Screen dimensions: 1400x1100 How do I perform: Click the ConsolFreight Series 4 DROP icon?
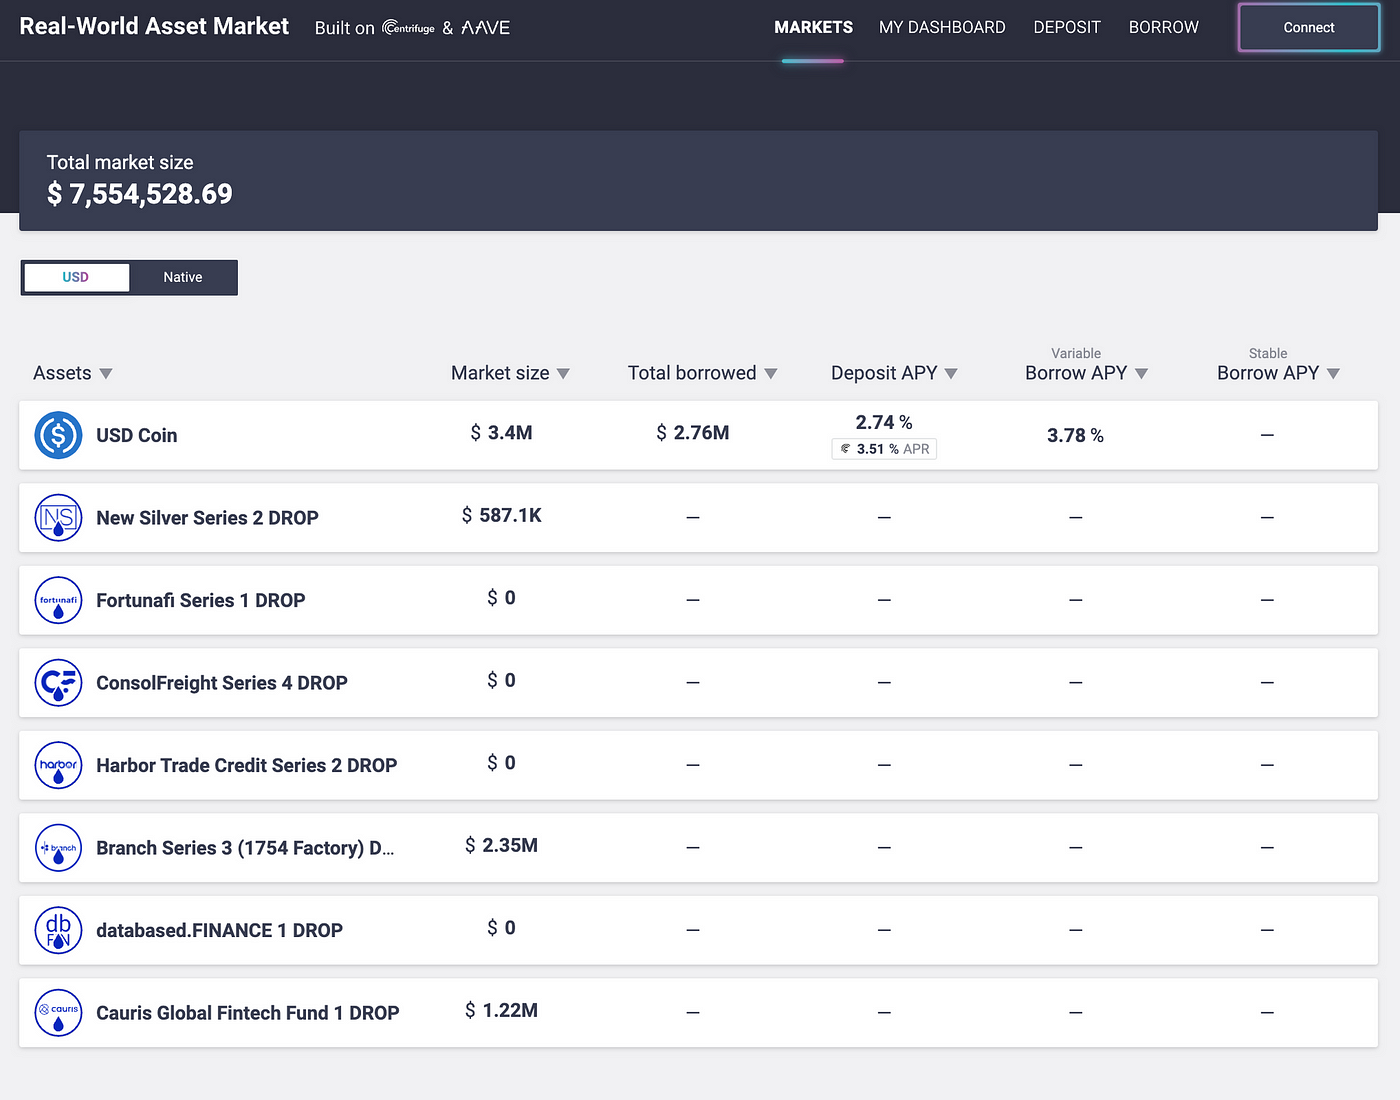coord(58,683)
